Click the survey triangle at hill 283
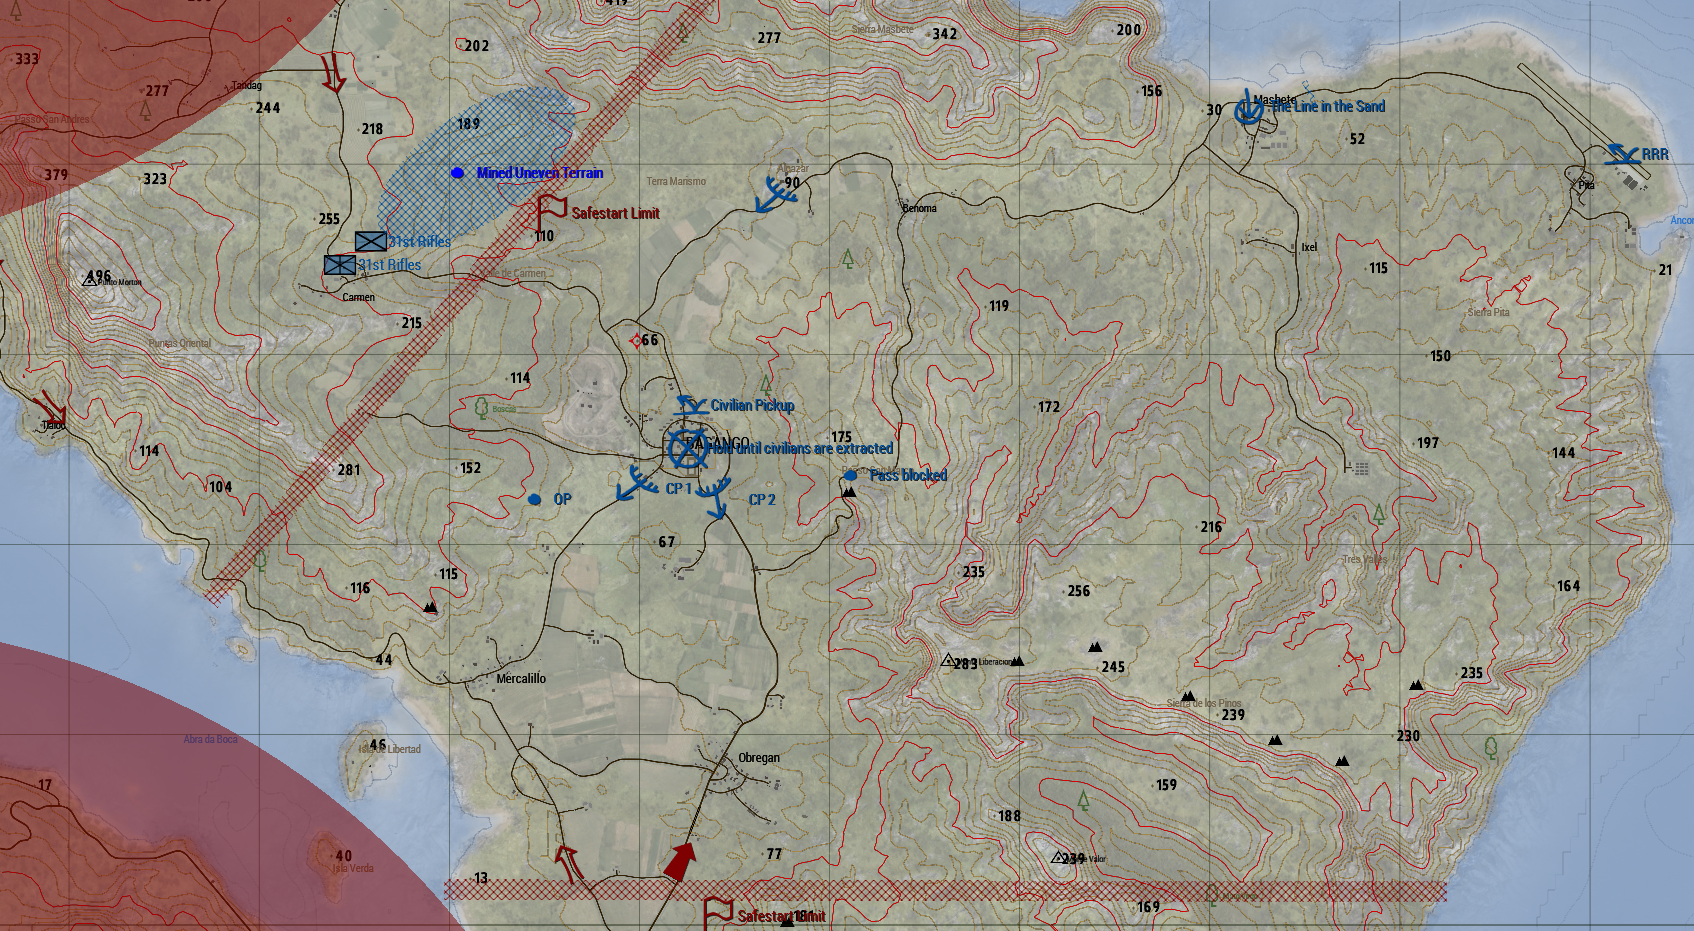Screen dimensions: 1694x931 (948, 660)
